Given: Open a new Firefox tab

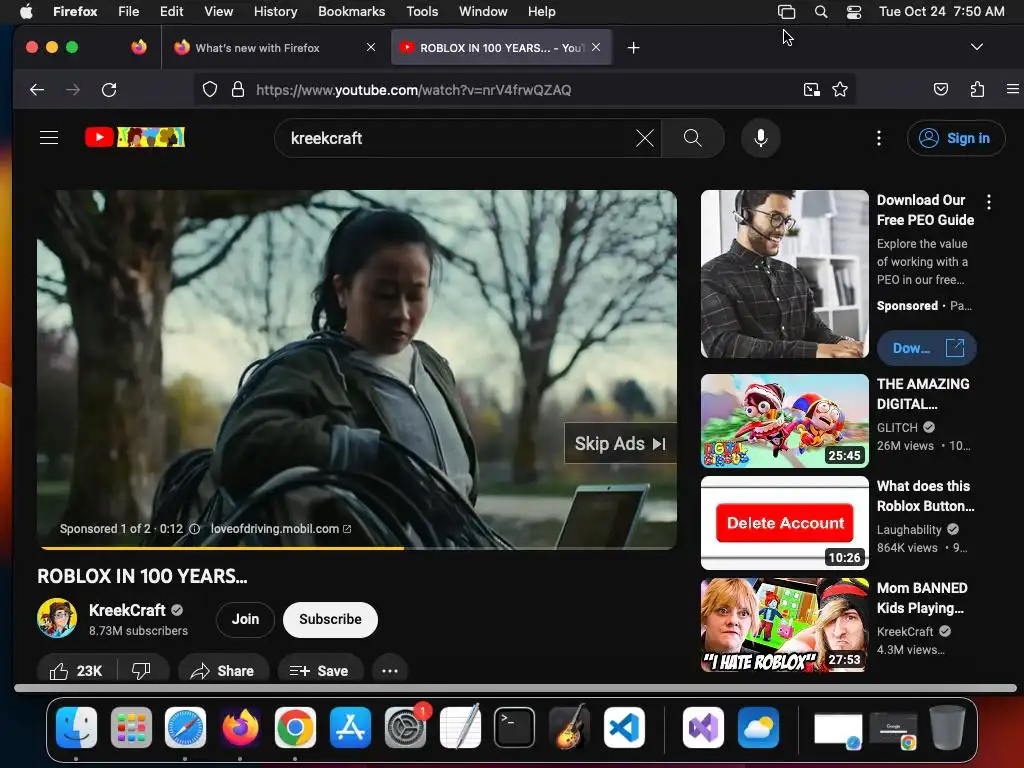Looking at the screenshot, I should click(633, 48).
